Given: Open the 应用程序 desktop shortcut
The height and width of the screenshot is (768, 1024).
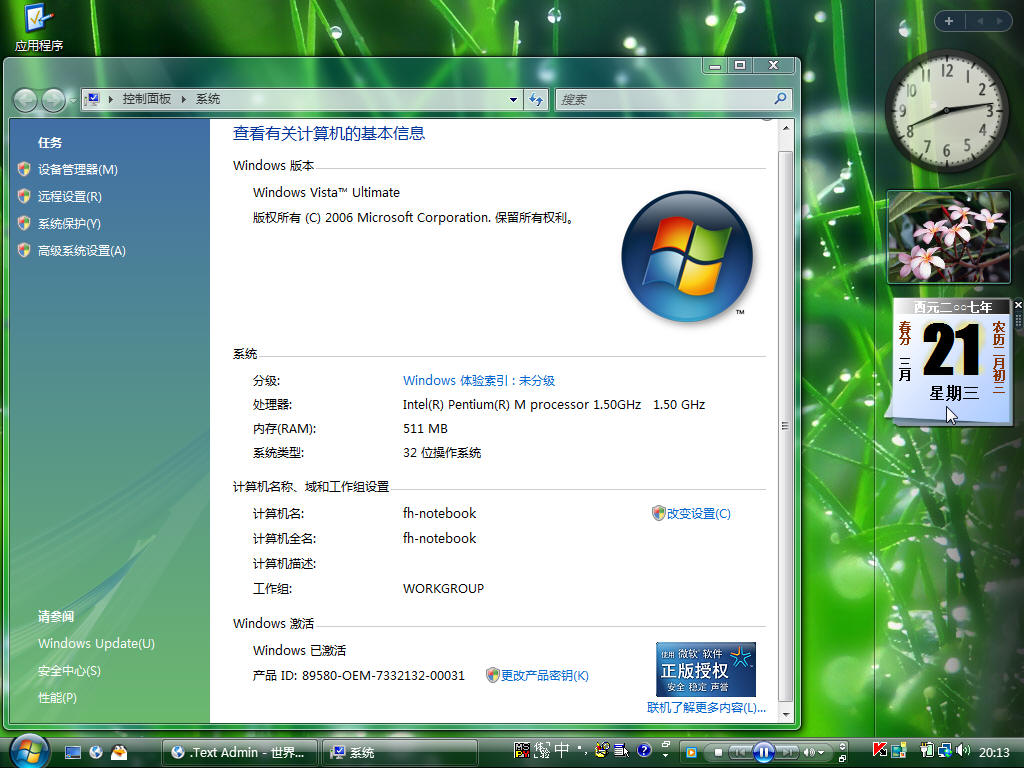Looking at the screenshot, I should point(39,28).
